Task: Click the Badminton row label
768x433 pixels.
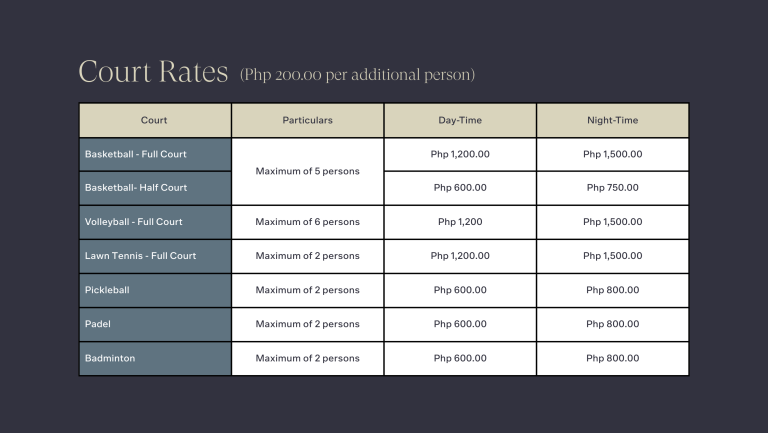Action: 110,358
